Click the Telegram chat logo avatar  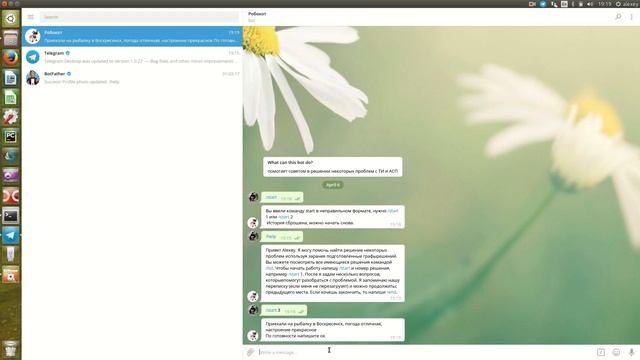point(33,57)
